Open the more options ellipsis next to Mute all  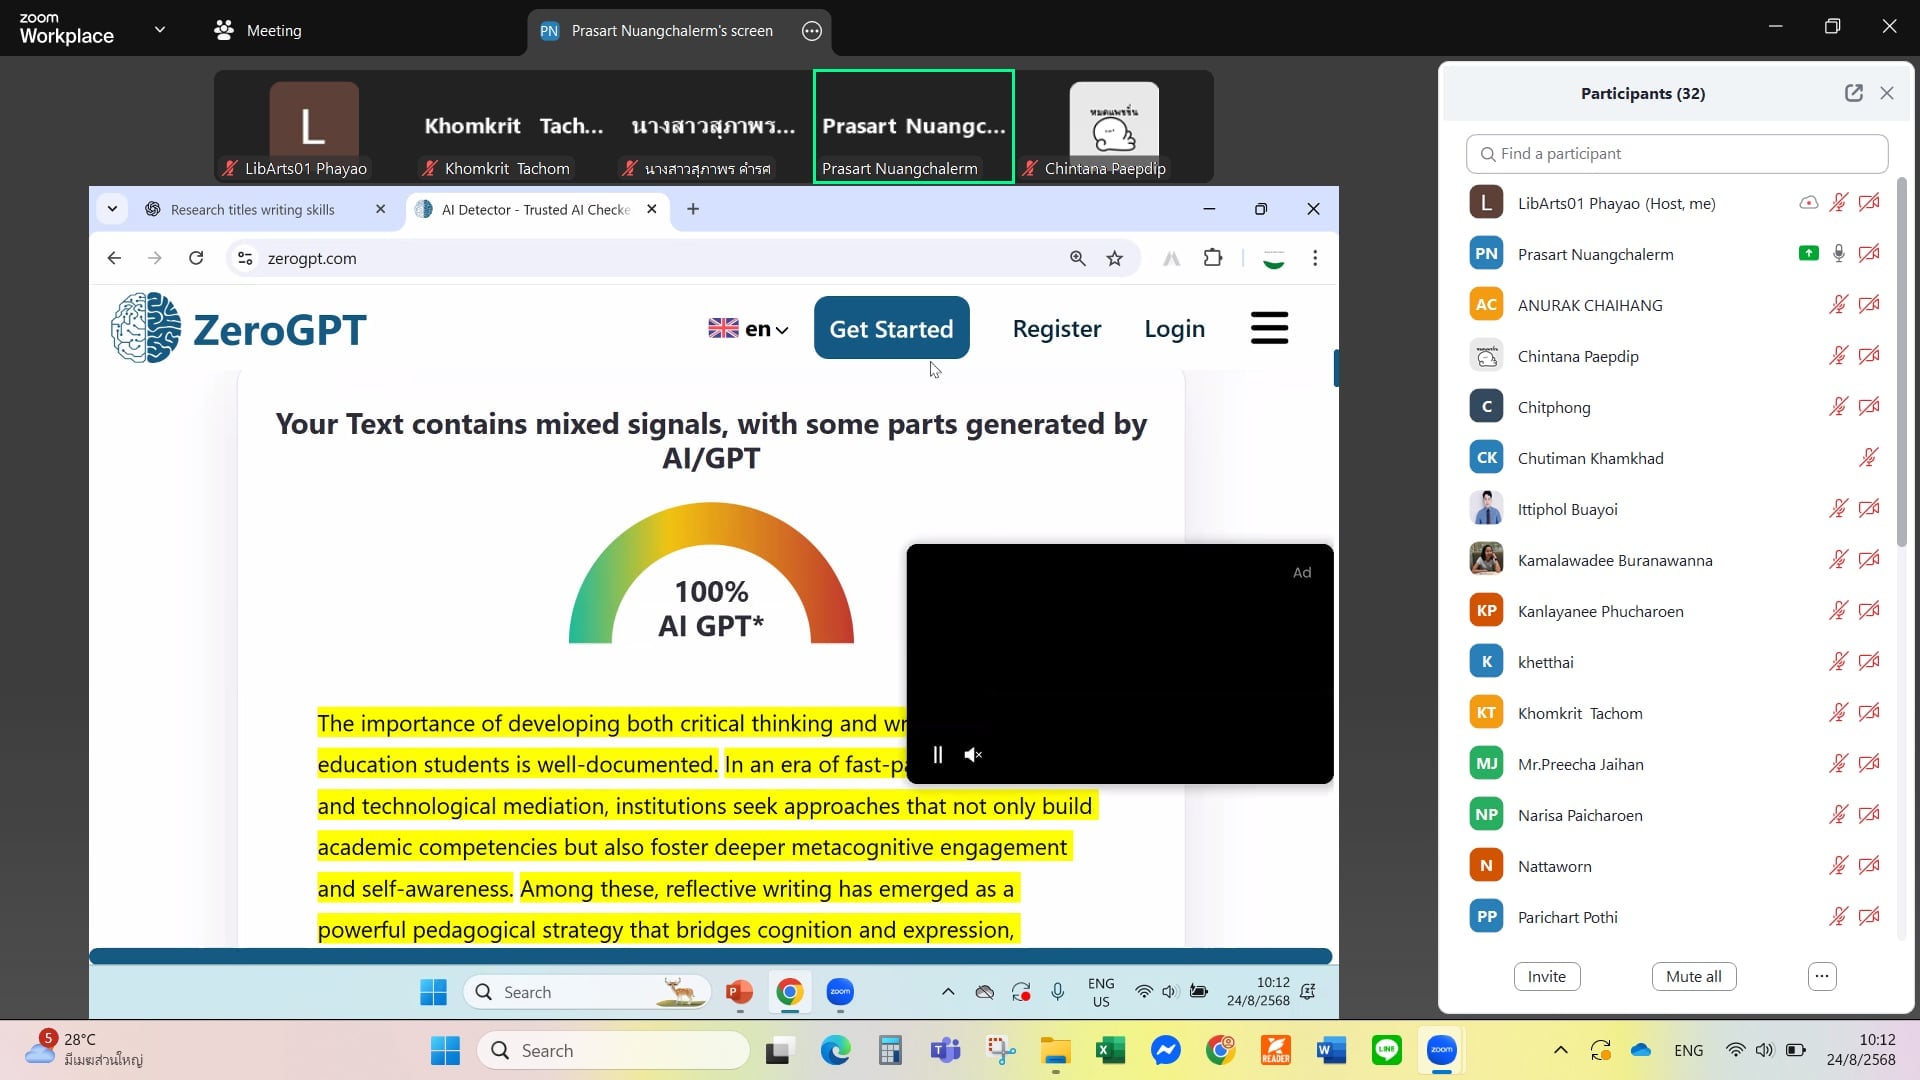click(1822, 976)
